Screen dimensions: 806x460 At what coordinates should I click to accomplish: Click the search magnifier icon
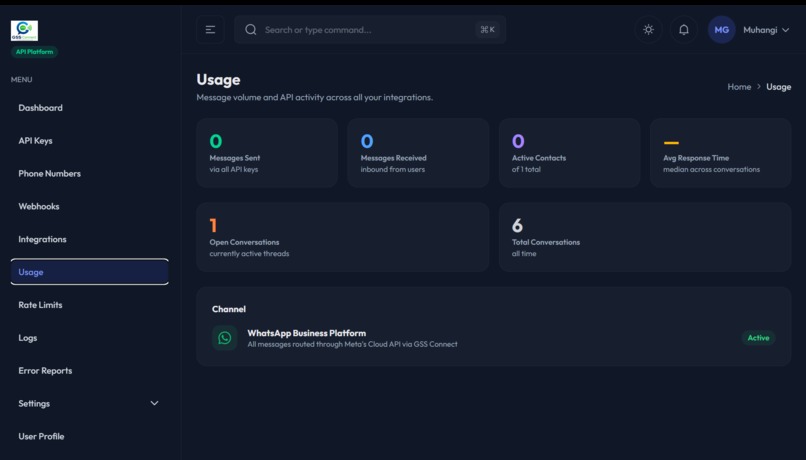click(x=251, y=30)
